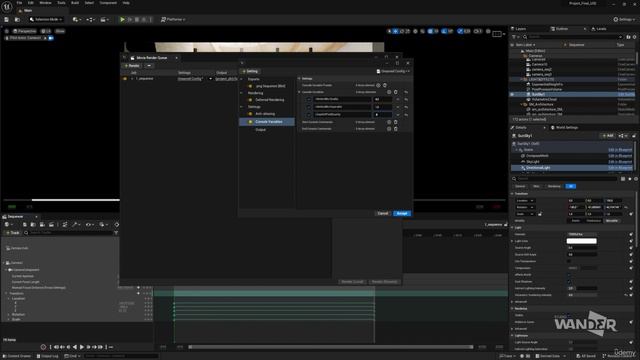This screenshot has height=360, width=640.
Task: Toggle the Use Temperature checkbox
Action: pos(569,261)
